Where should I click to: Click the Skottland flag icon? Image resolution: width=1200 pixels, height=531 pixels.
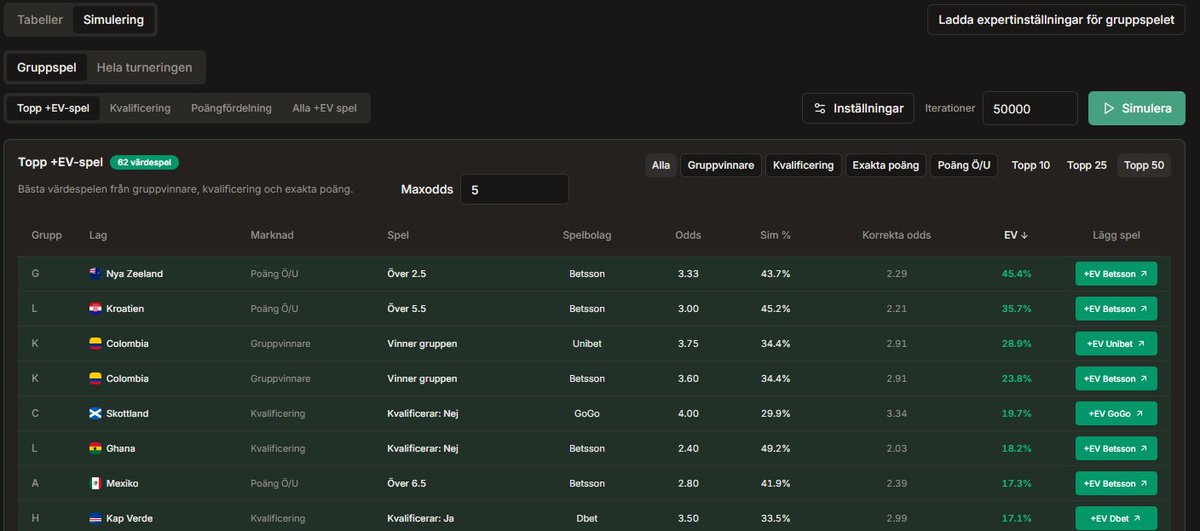(96, 414)
